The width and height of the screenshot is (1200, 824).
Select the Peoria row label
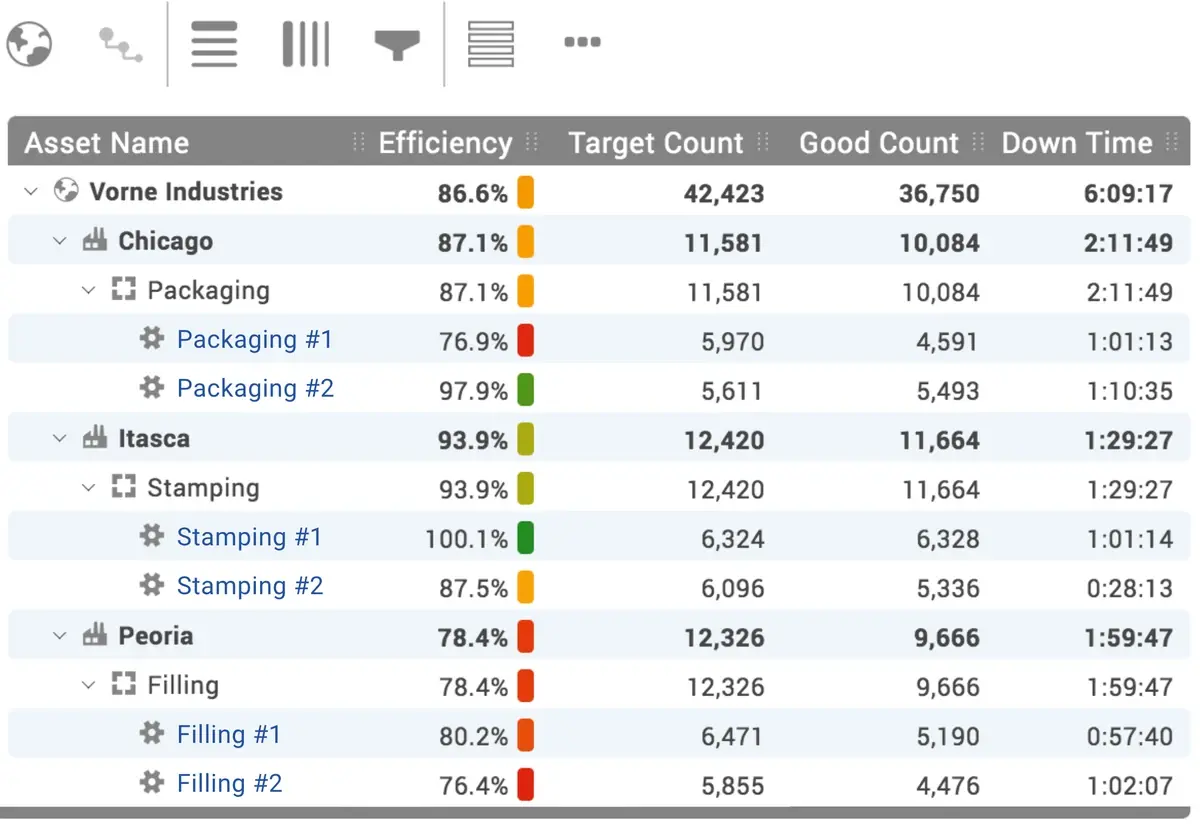pos(156,635)
